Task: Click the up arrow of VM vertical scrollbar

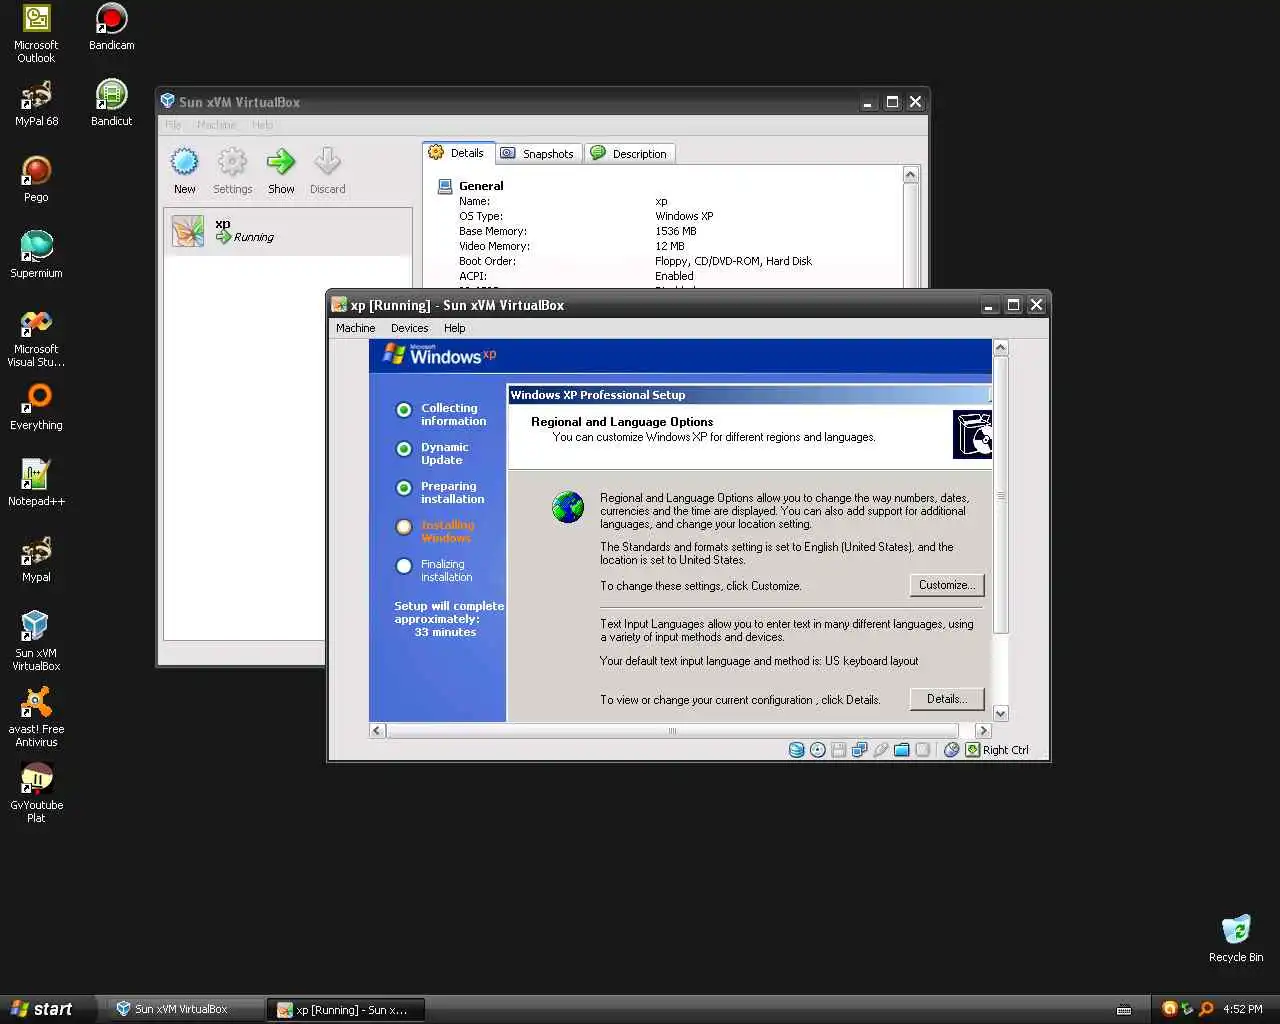Action: tap(1001, 347)
